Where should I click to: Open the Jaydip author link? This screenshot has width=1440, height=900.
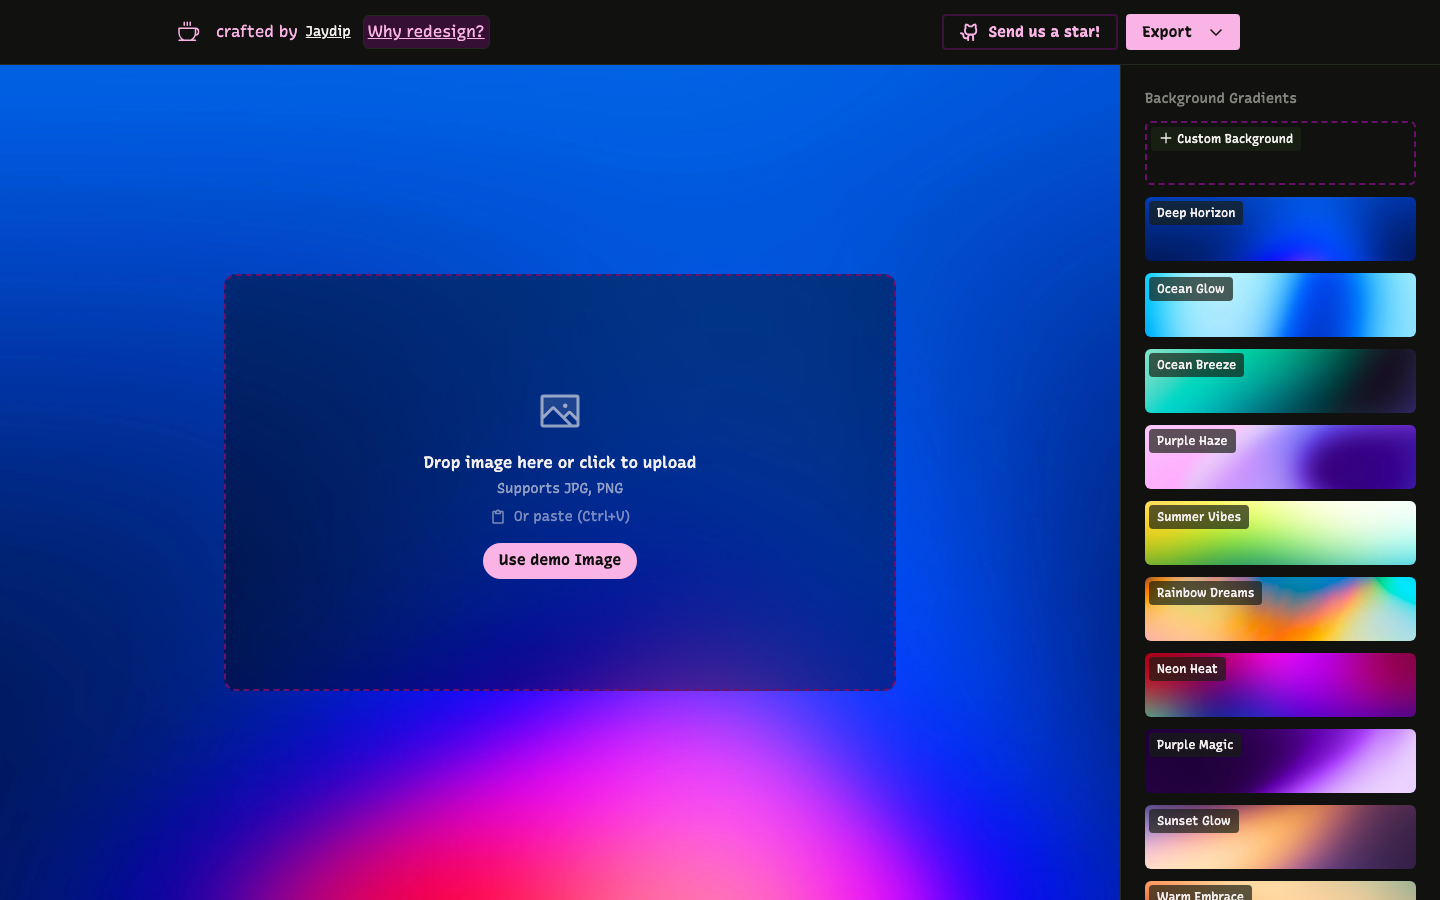pos(328,32)
